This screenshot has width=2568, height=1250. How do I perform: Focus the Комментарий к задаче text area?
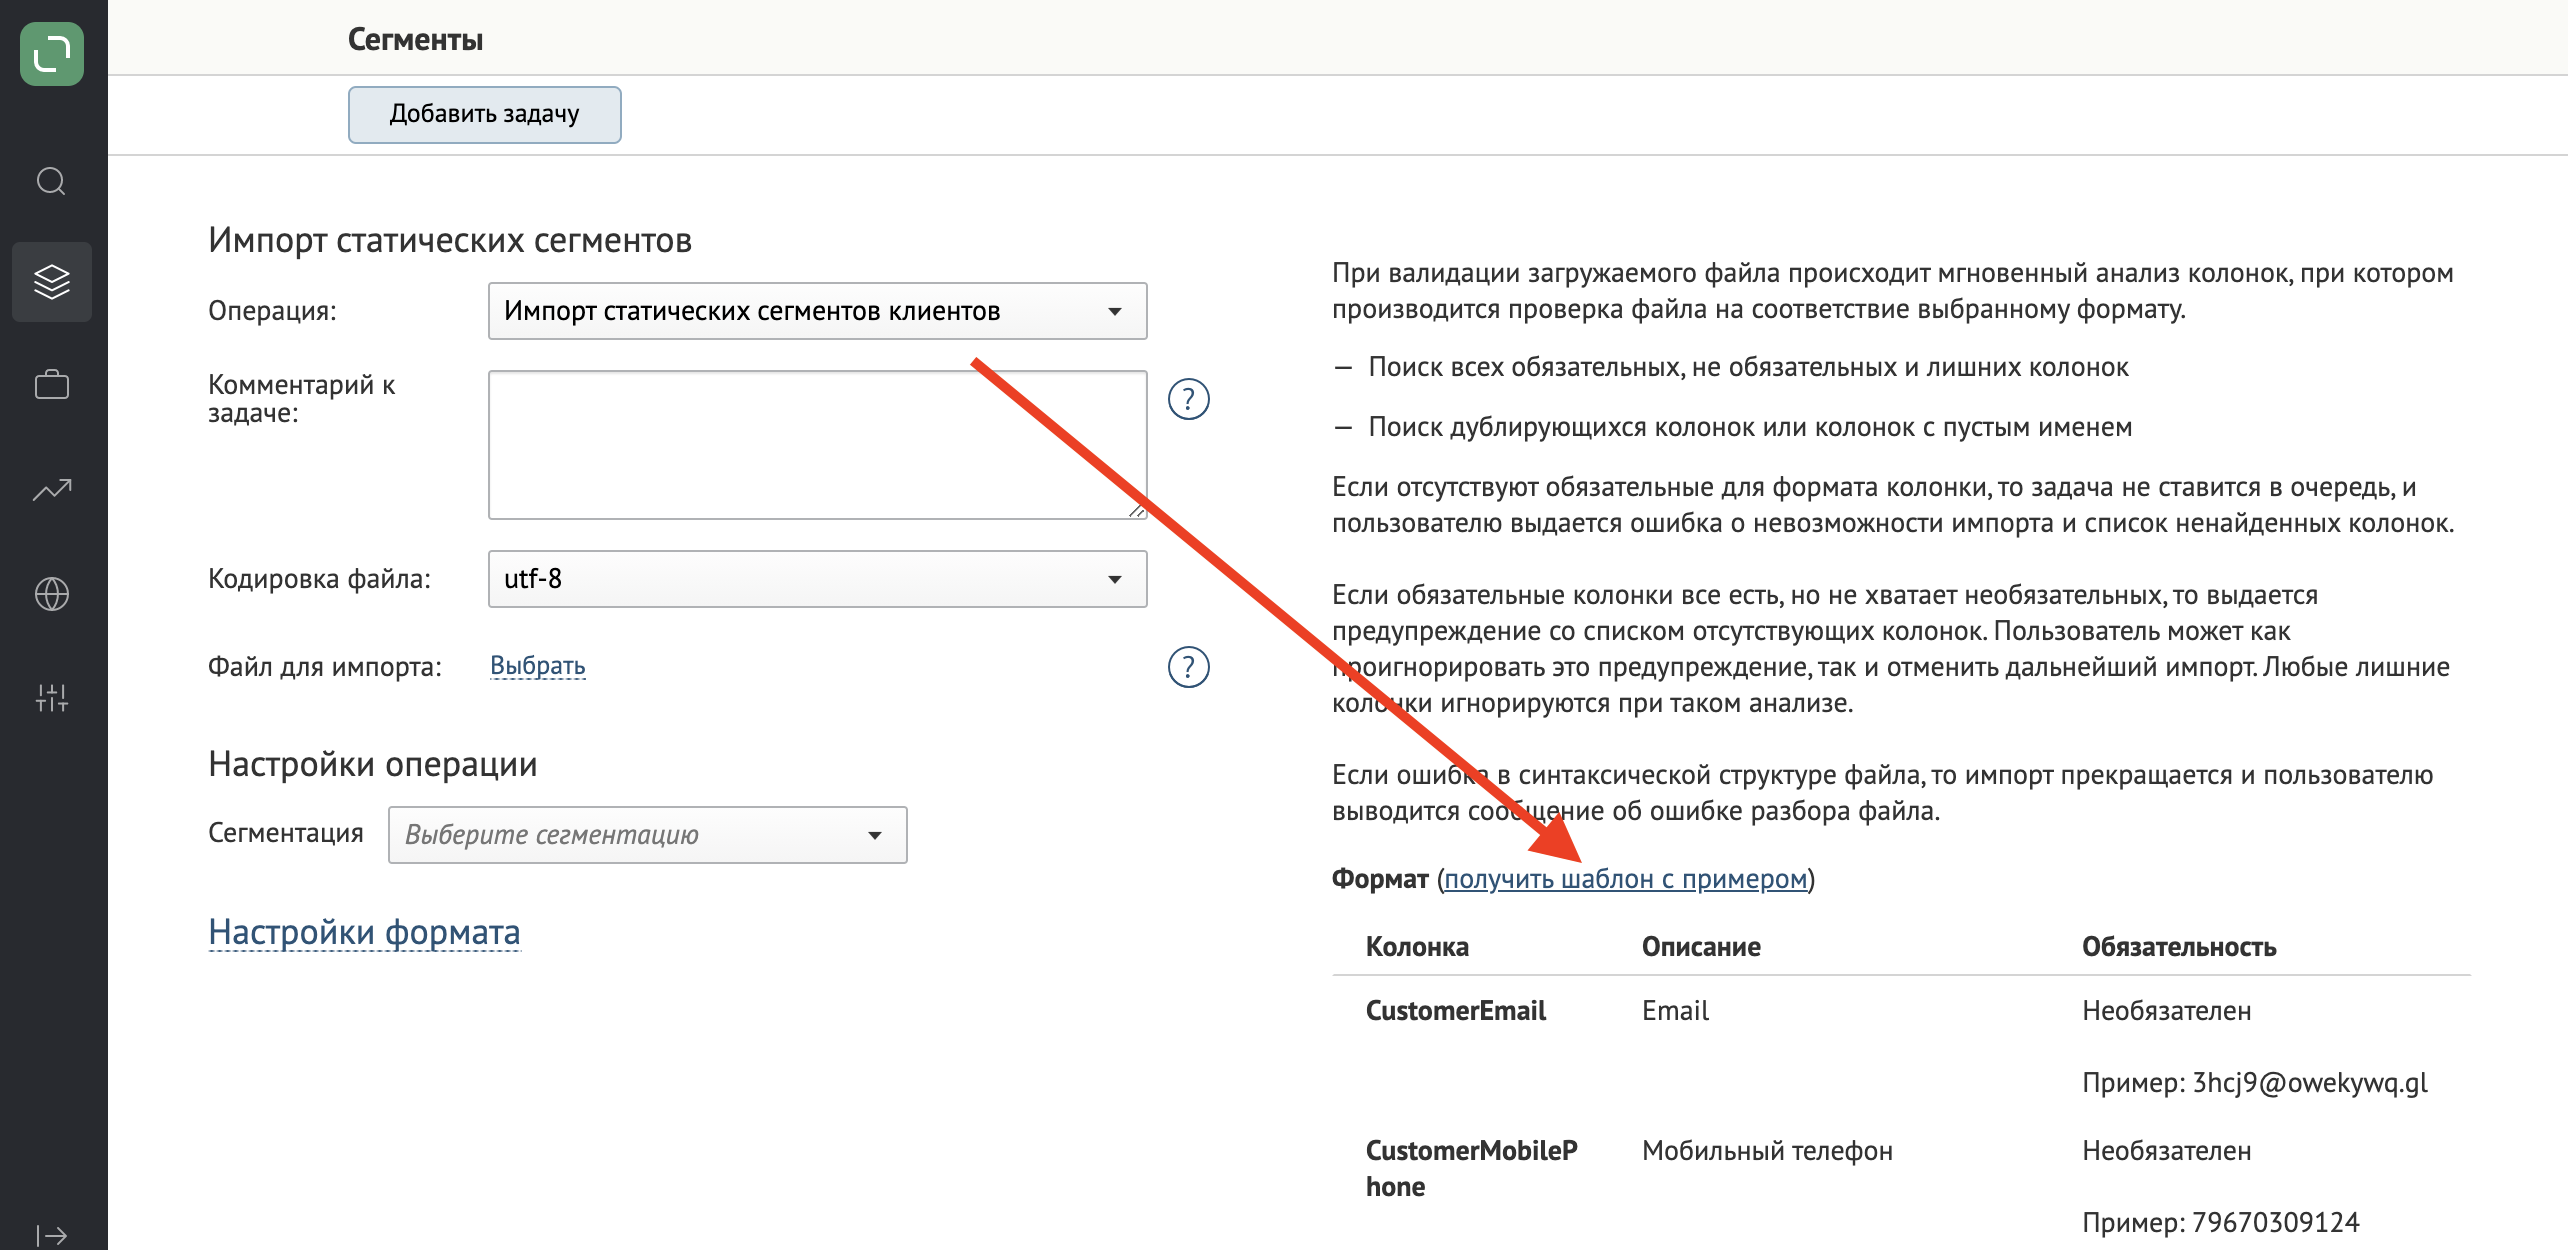[817, 445]
